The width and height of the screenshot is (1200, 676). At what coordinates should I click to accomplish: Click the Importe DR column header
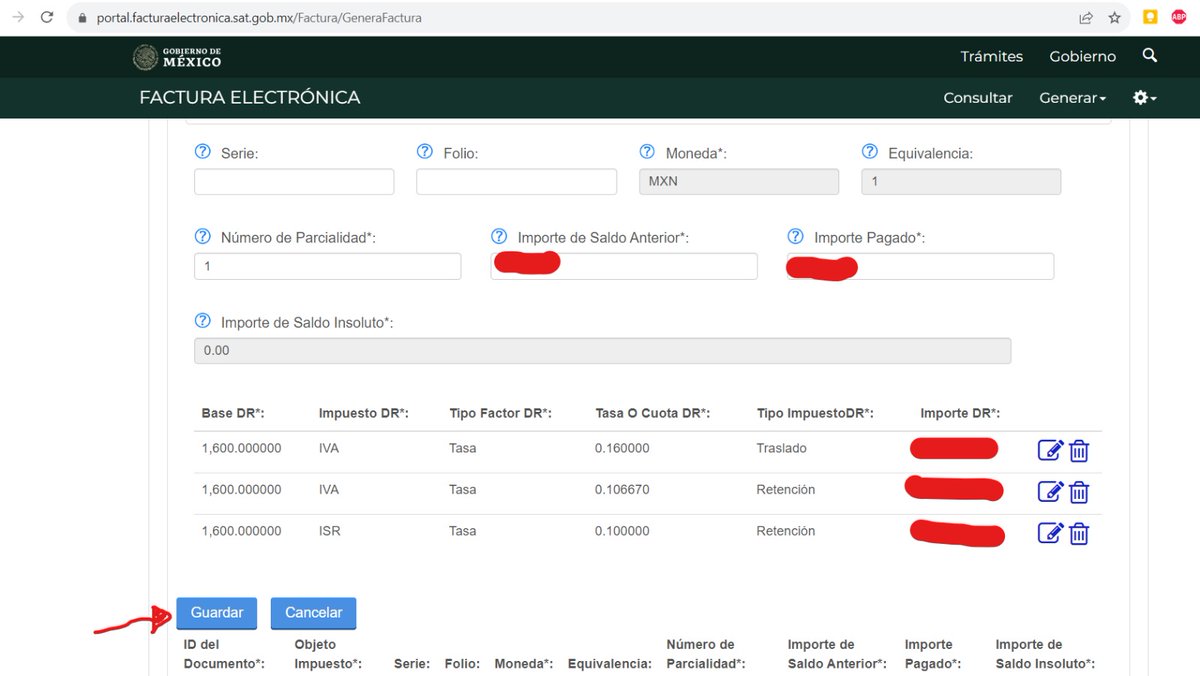click(x=960, y=413)
